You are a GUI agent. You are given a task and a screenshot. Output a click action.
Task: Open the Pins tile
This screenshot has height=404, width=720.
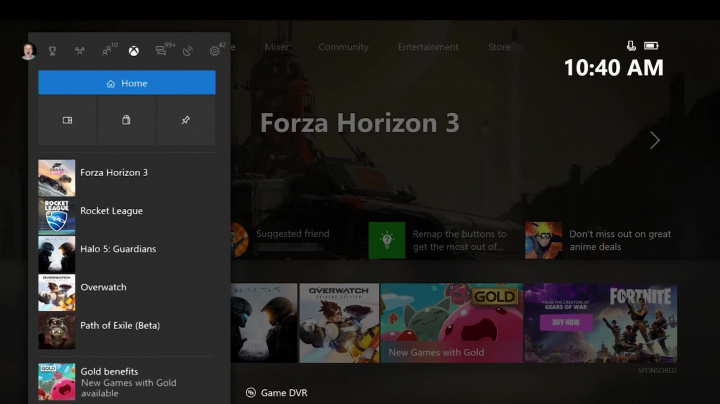point(186,120)
